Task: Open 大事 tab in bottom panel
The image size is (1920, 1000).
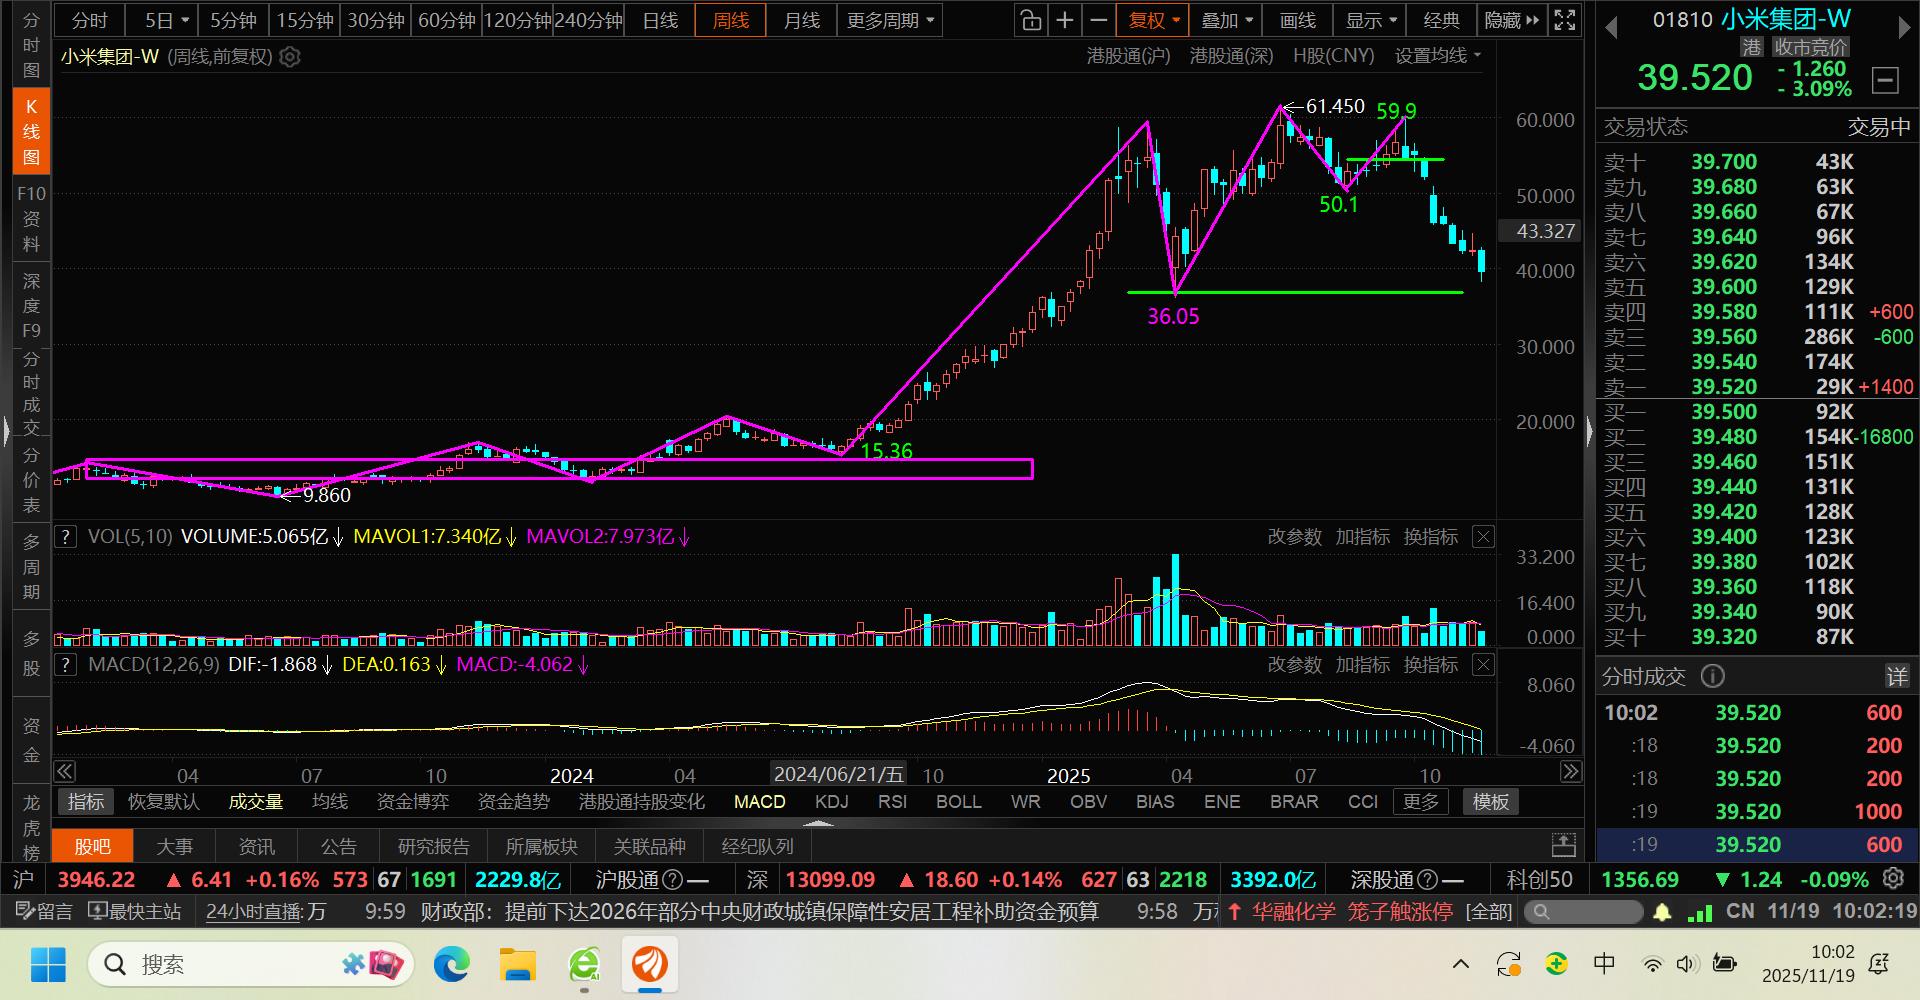Action: [x=175, y=846]
